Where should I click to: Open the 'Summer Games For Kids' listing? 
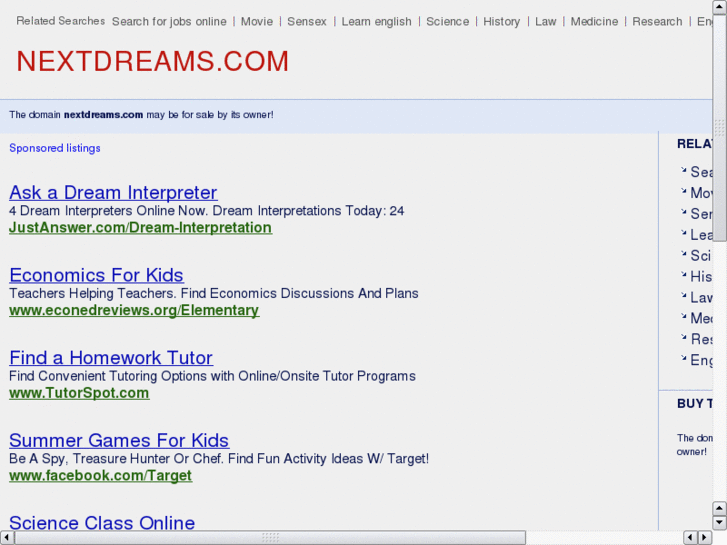pos(119,440)
